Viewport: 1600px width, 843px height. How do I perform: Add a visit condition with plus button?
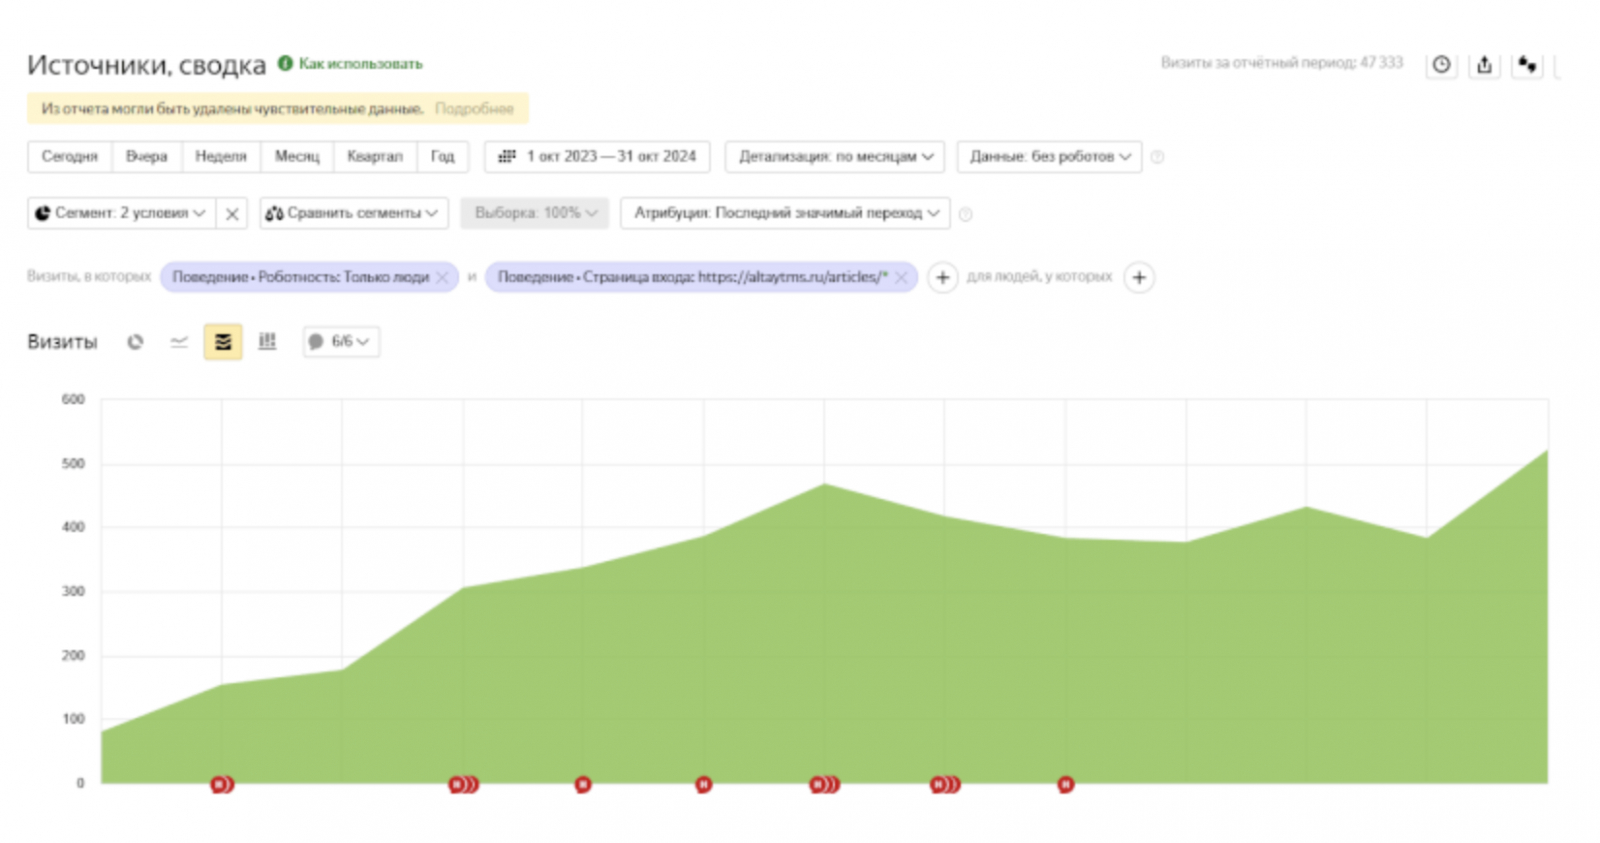point(942,277)
